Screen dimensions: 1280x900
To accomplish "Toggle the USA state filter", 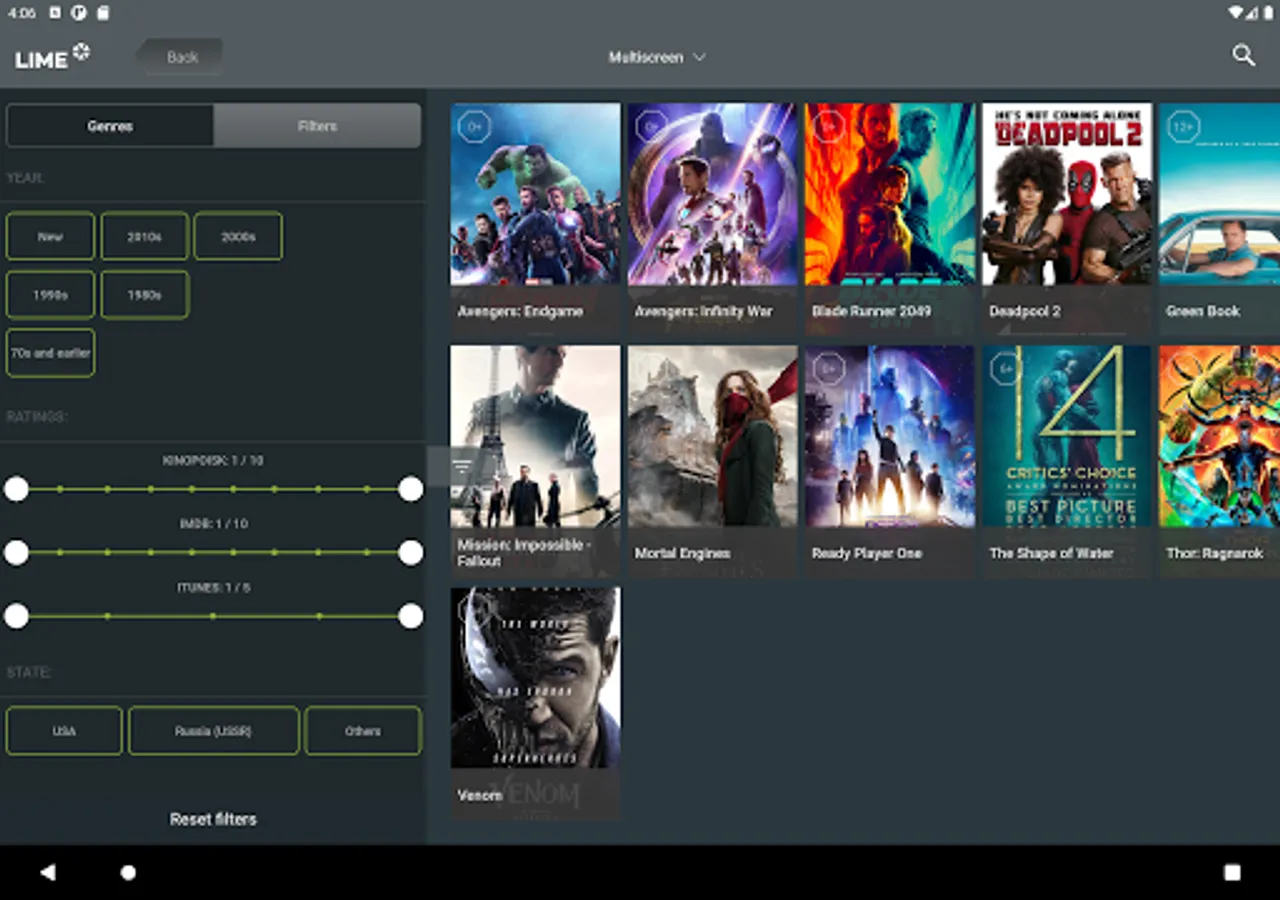I will 64,731.
